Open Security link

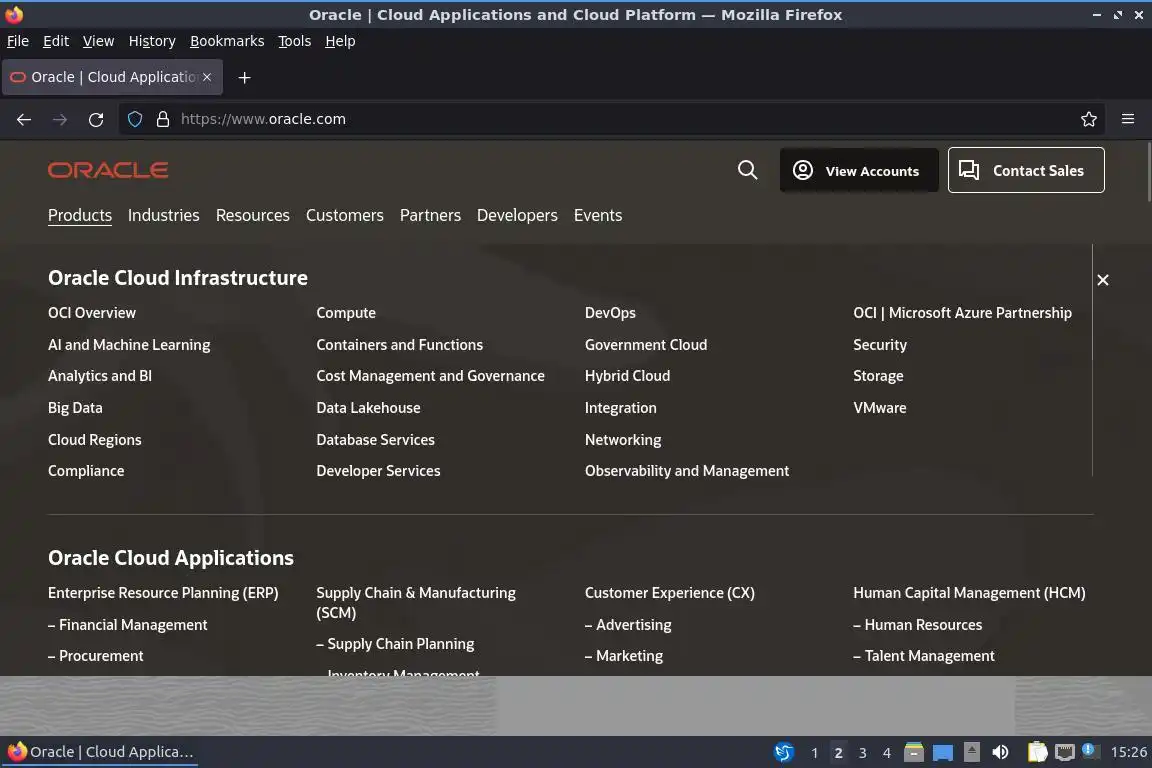click(x=880, y=345)
